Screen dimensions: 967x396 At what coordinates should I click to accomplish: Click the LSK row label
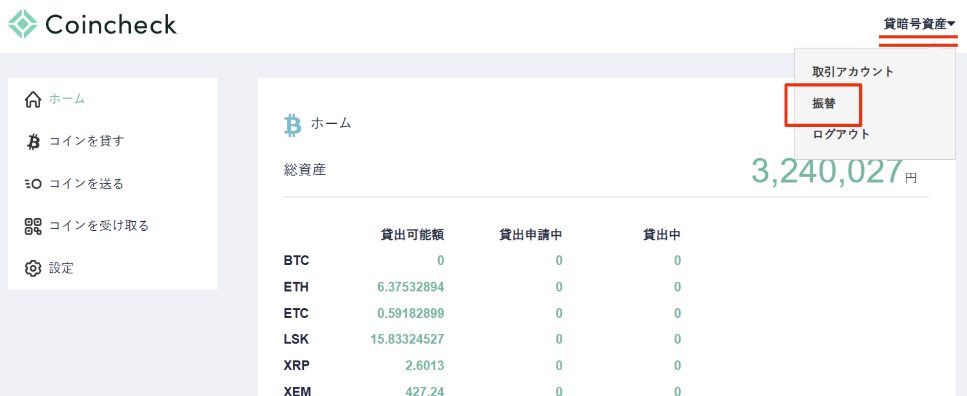tap(297, 340)
